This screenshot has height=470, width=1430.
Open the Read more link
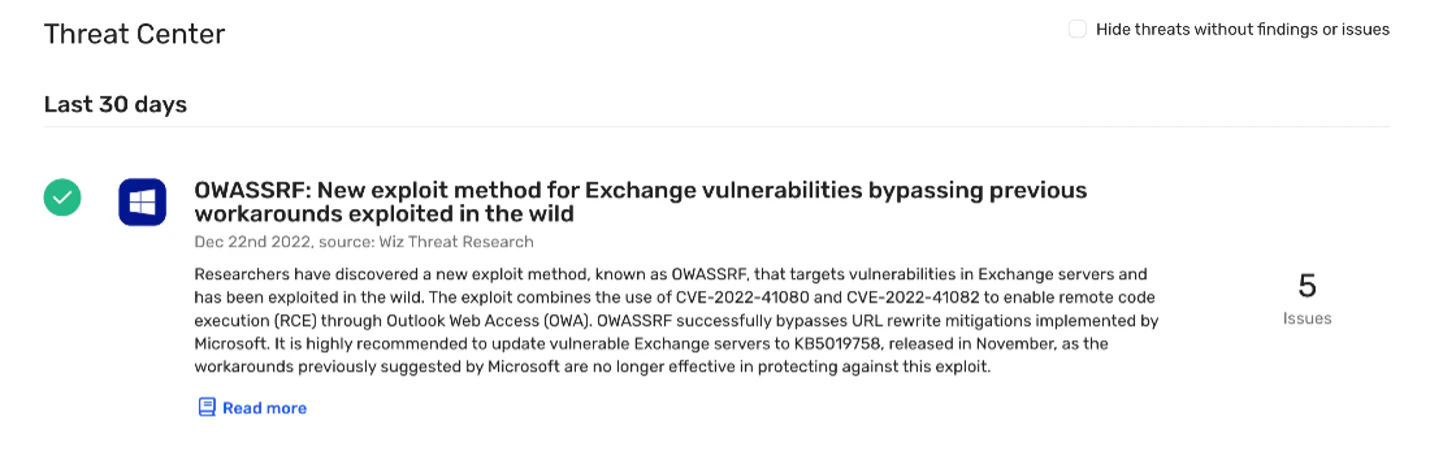coord(264,408)
